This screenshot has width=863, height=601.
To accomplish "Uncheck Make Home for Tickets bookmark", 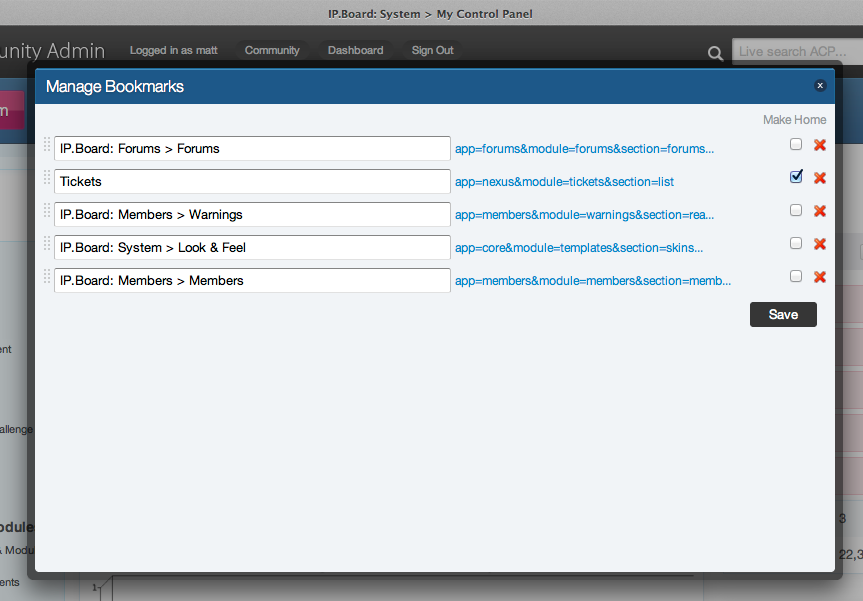I will pyautogui.click(x=796, y=177).
